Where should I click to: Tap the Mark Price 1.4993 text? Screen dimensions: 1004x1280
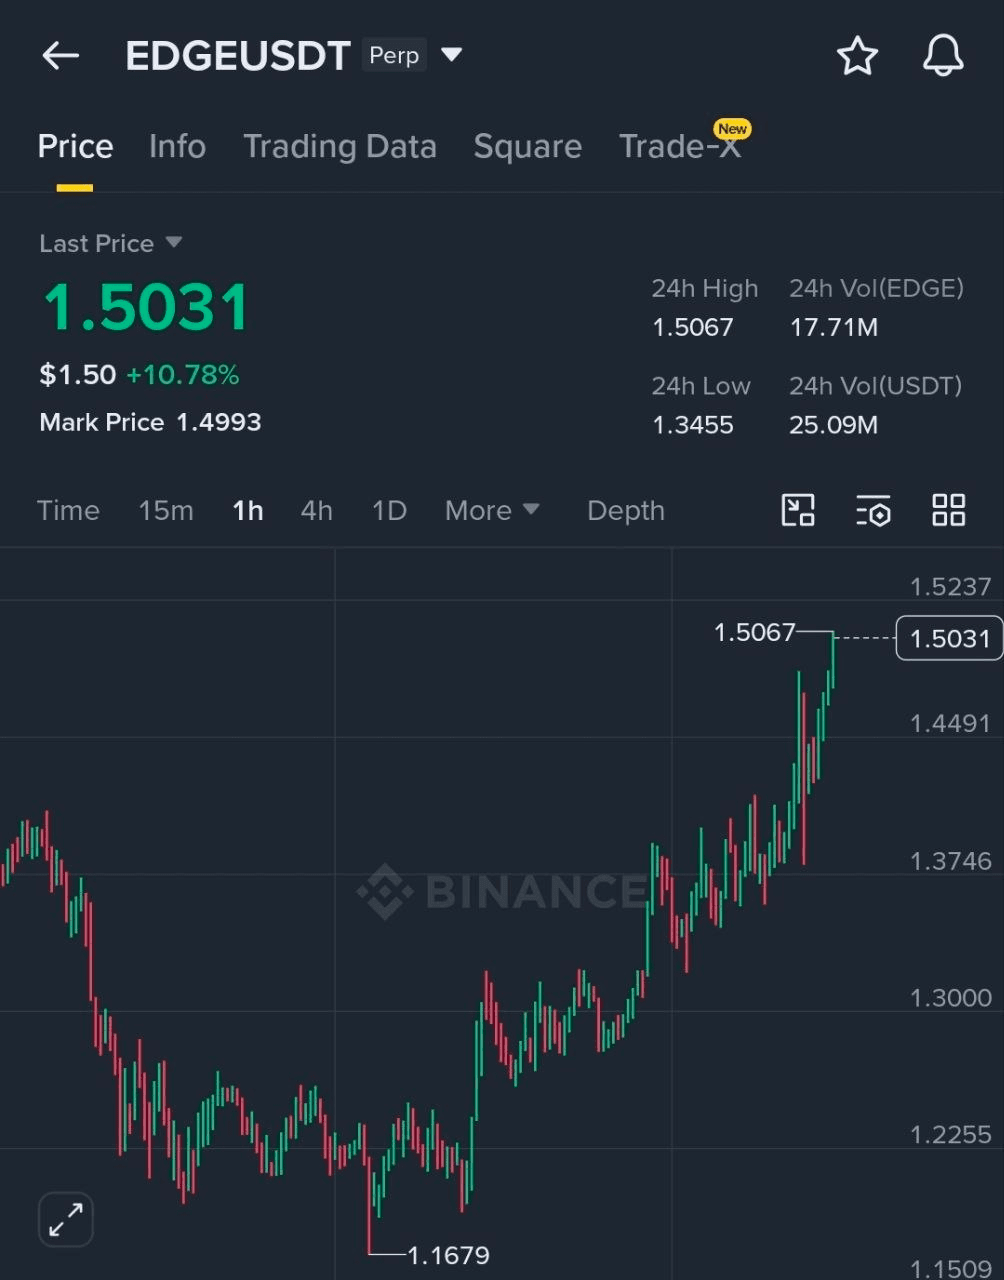(x=150, y=422)
